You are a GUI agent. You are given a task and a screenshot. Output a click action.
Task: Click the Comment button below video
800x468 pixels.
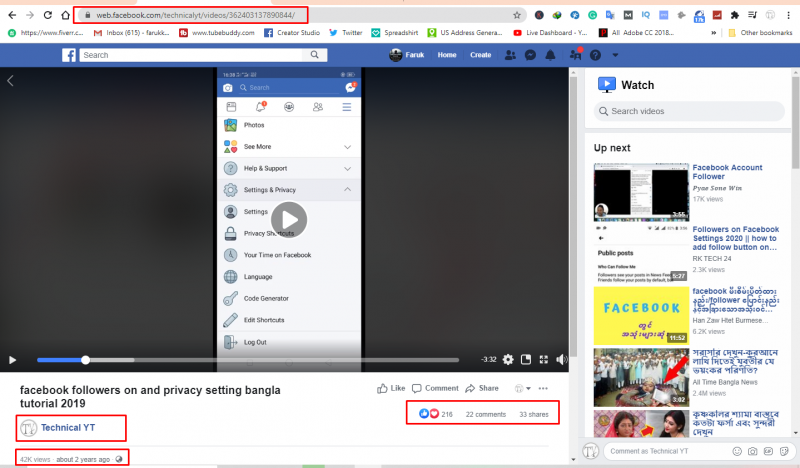(435, 388)
